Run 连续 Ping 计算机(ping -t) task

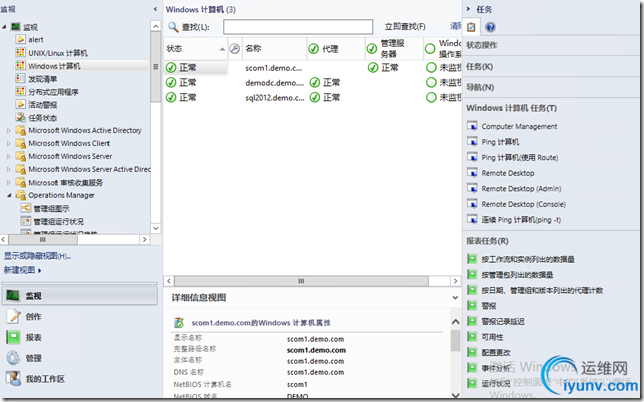click(521, 220)
